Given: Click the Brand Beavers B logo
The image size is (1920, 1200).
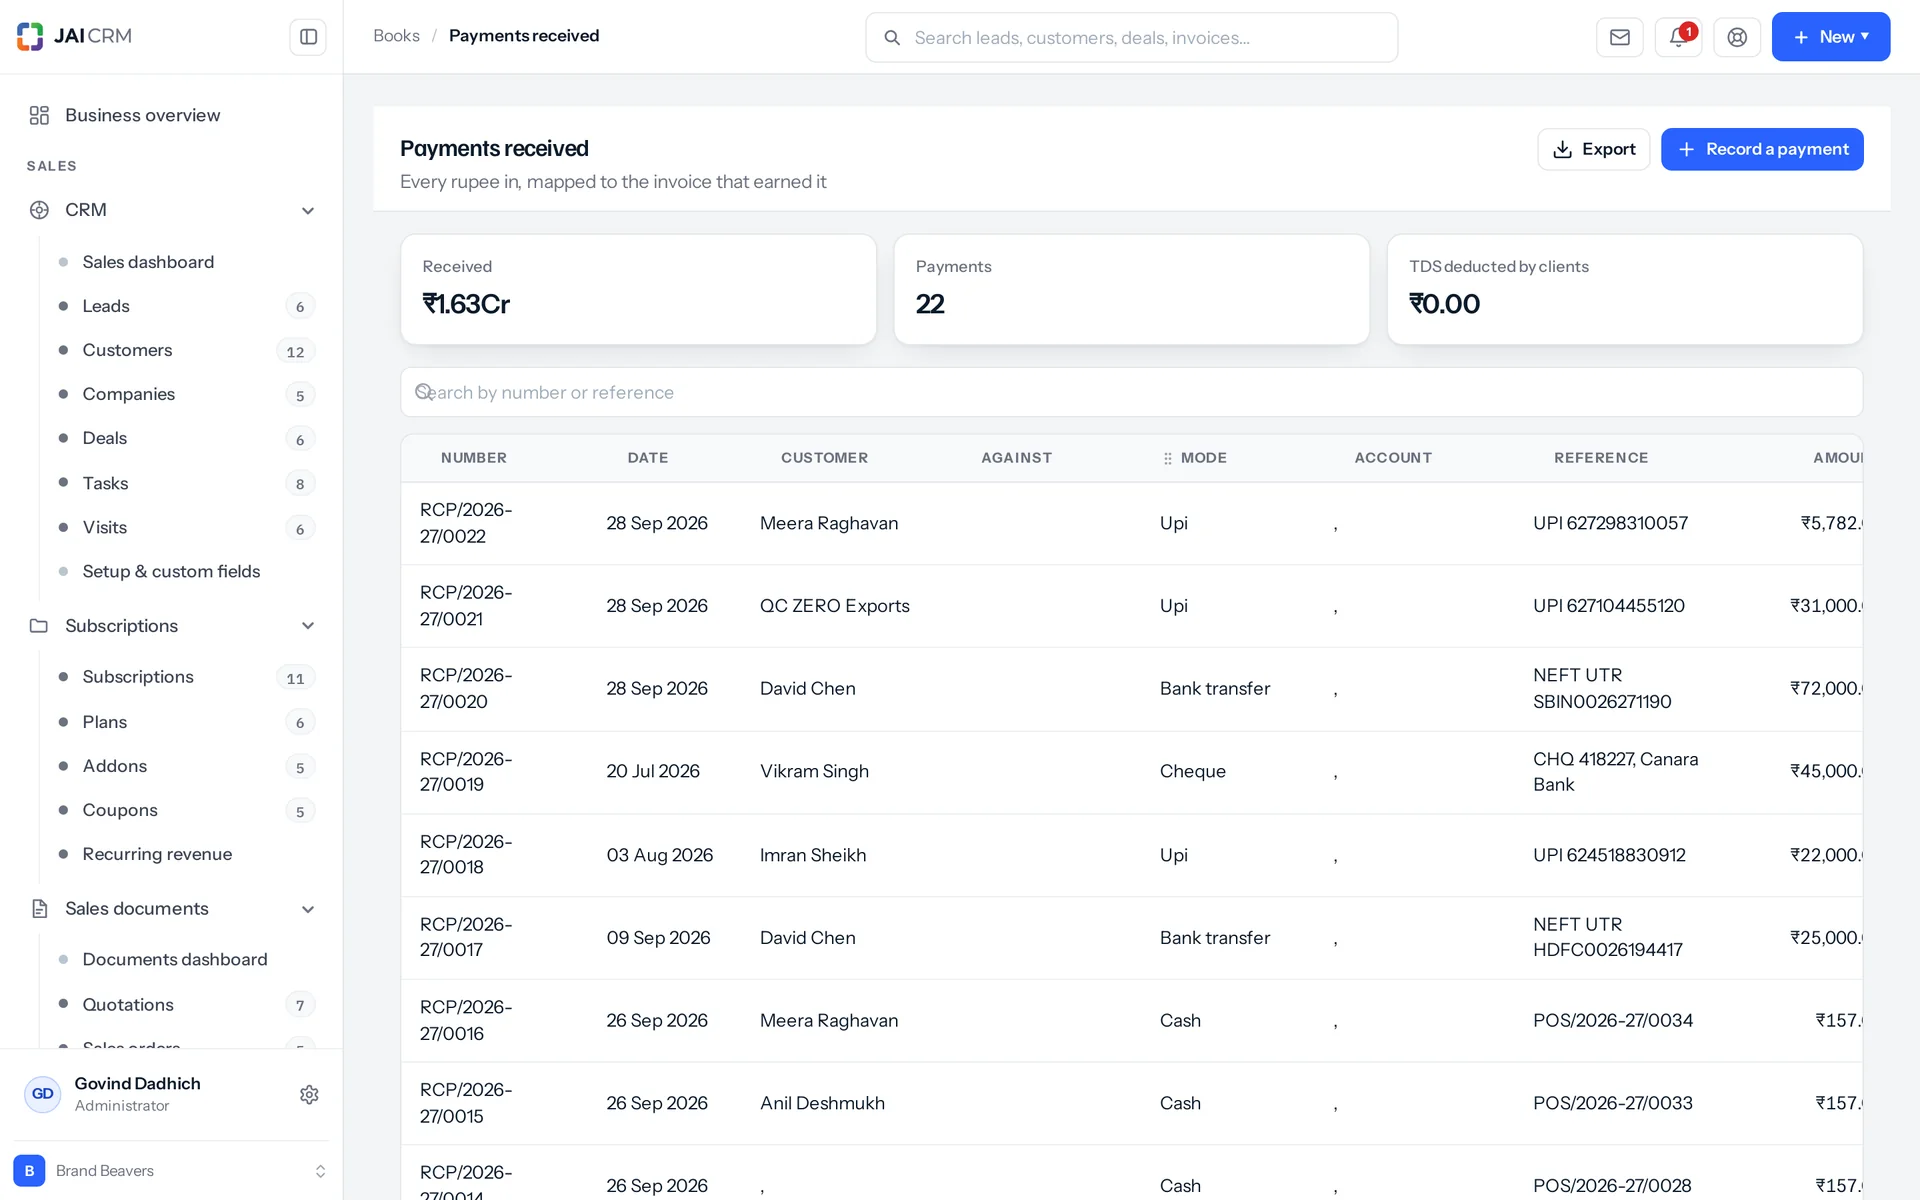Looking at the screenshot, I should pos(29,1171).
